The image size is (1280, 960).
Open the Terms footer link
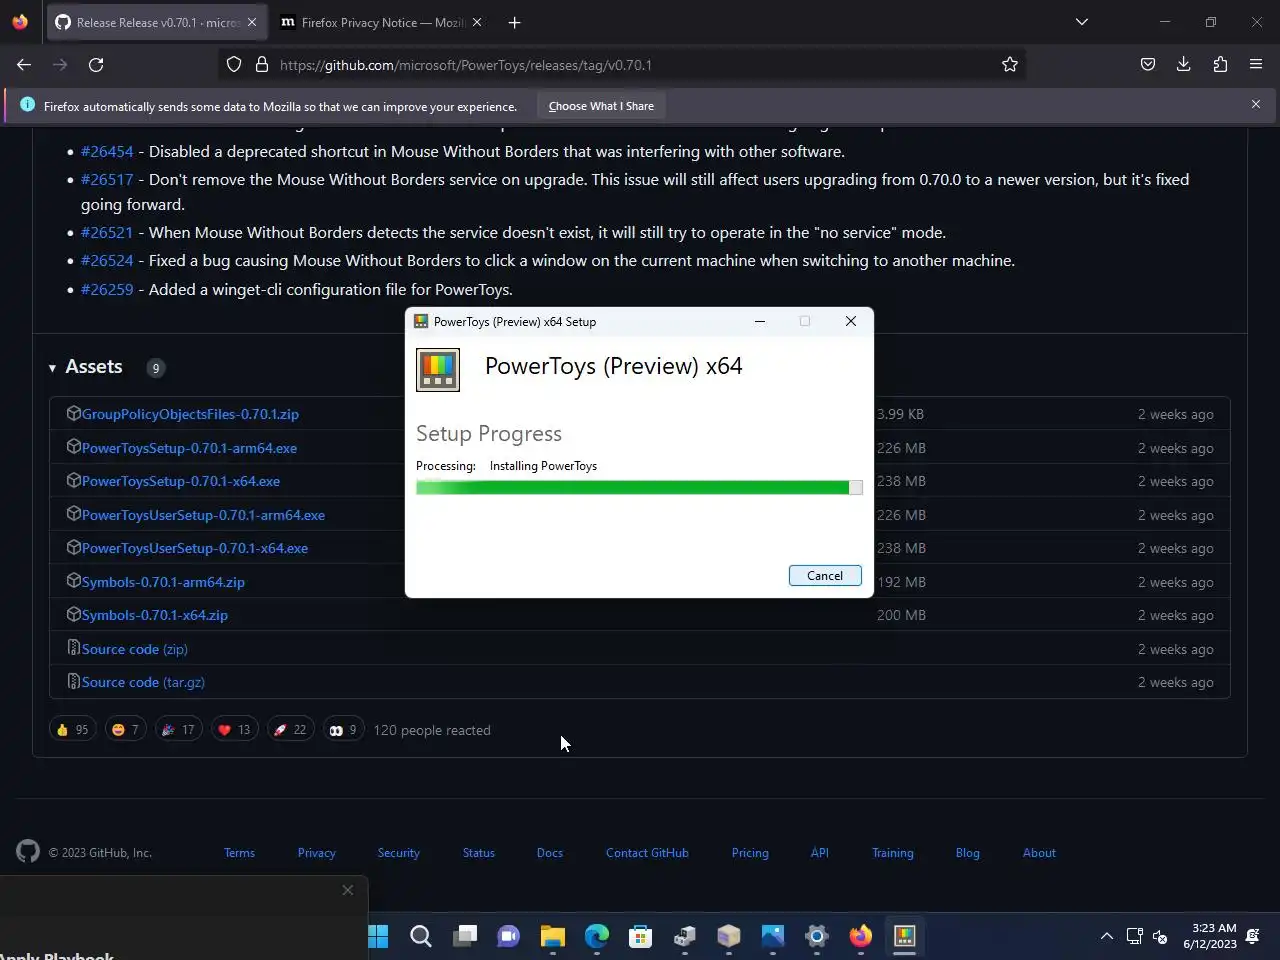tap(239, 853)
